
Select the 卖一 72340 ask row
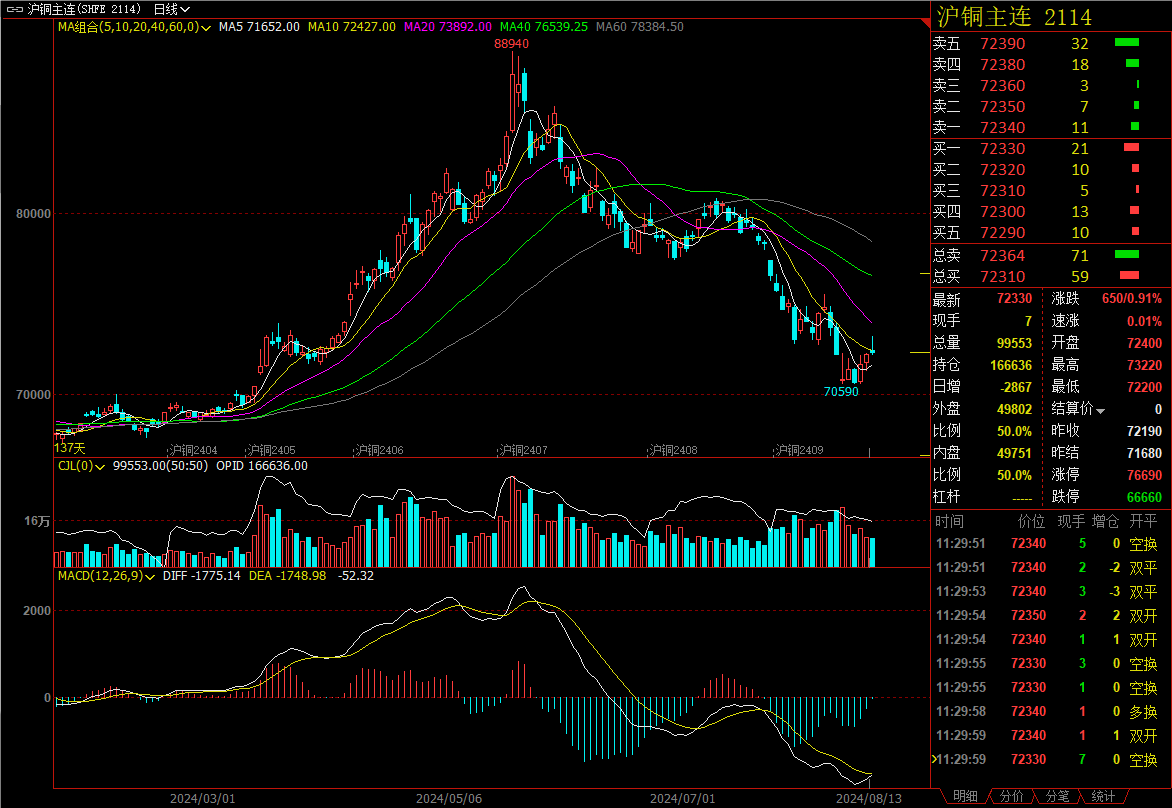[1051, 127]
